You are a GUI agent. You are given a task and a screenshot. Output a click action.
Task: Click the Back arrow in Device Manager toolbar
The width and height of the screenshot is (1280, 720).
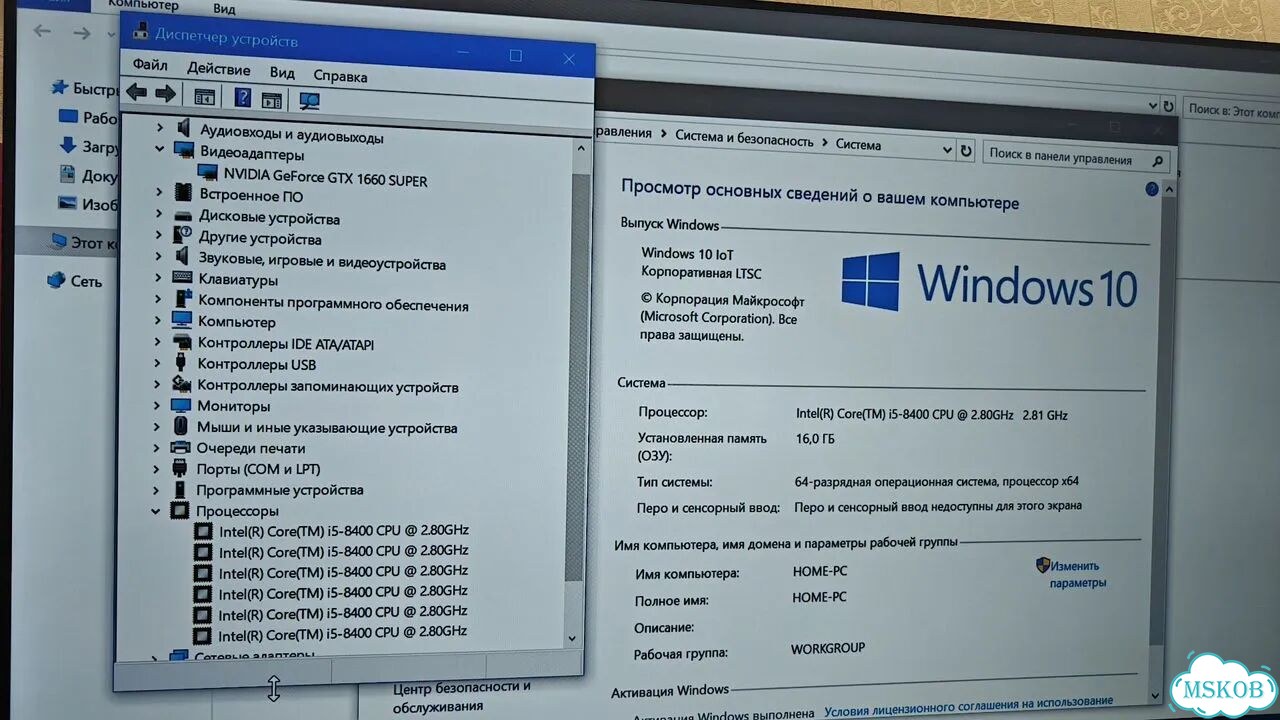click(136, 93)
